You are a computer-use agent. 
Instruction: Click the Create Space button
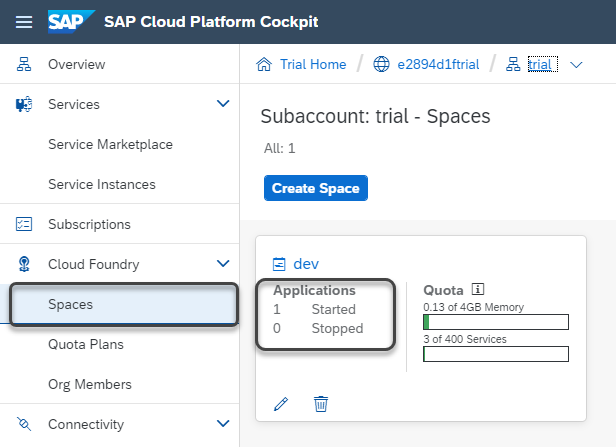coord(316,188)
